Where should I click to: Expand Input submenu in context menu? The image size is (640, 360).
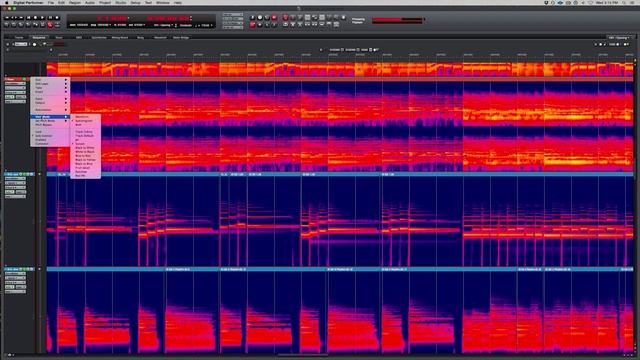coord(50,99)
